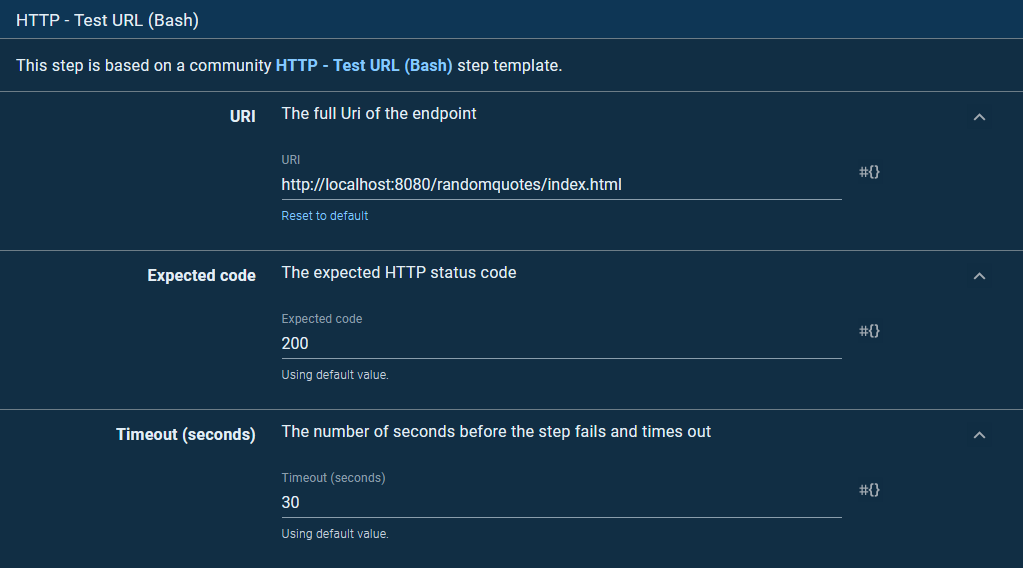This screenshot has width=1023, height=568.
Task: Click the Expected code field showing 200
Action: pos(560,344)
